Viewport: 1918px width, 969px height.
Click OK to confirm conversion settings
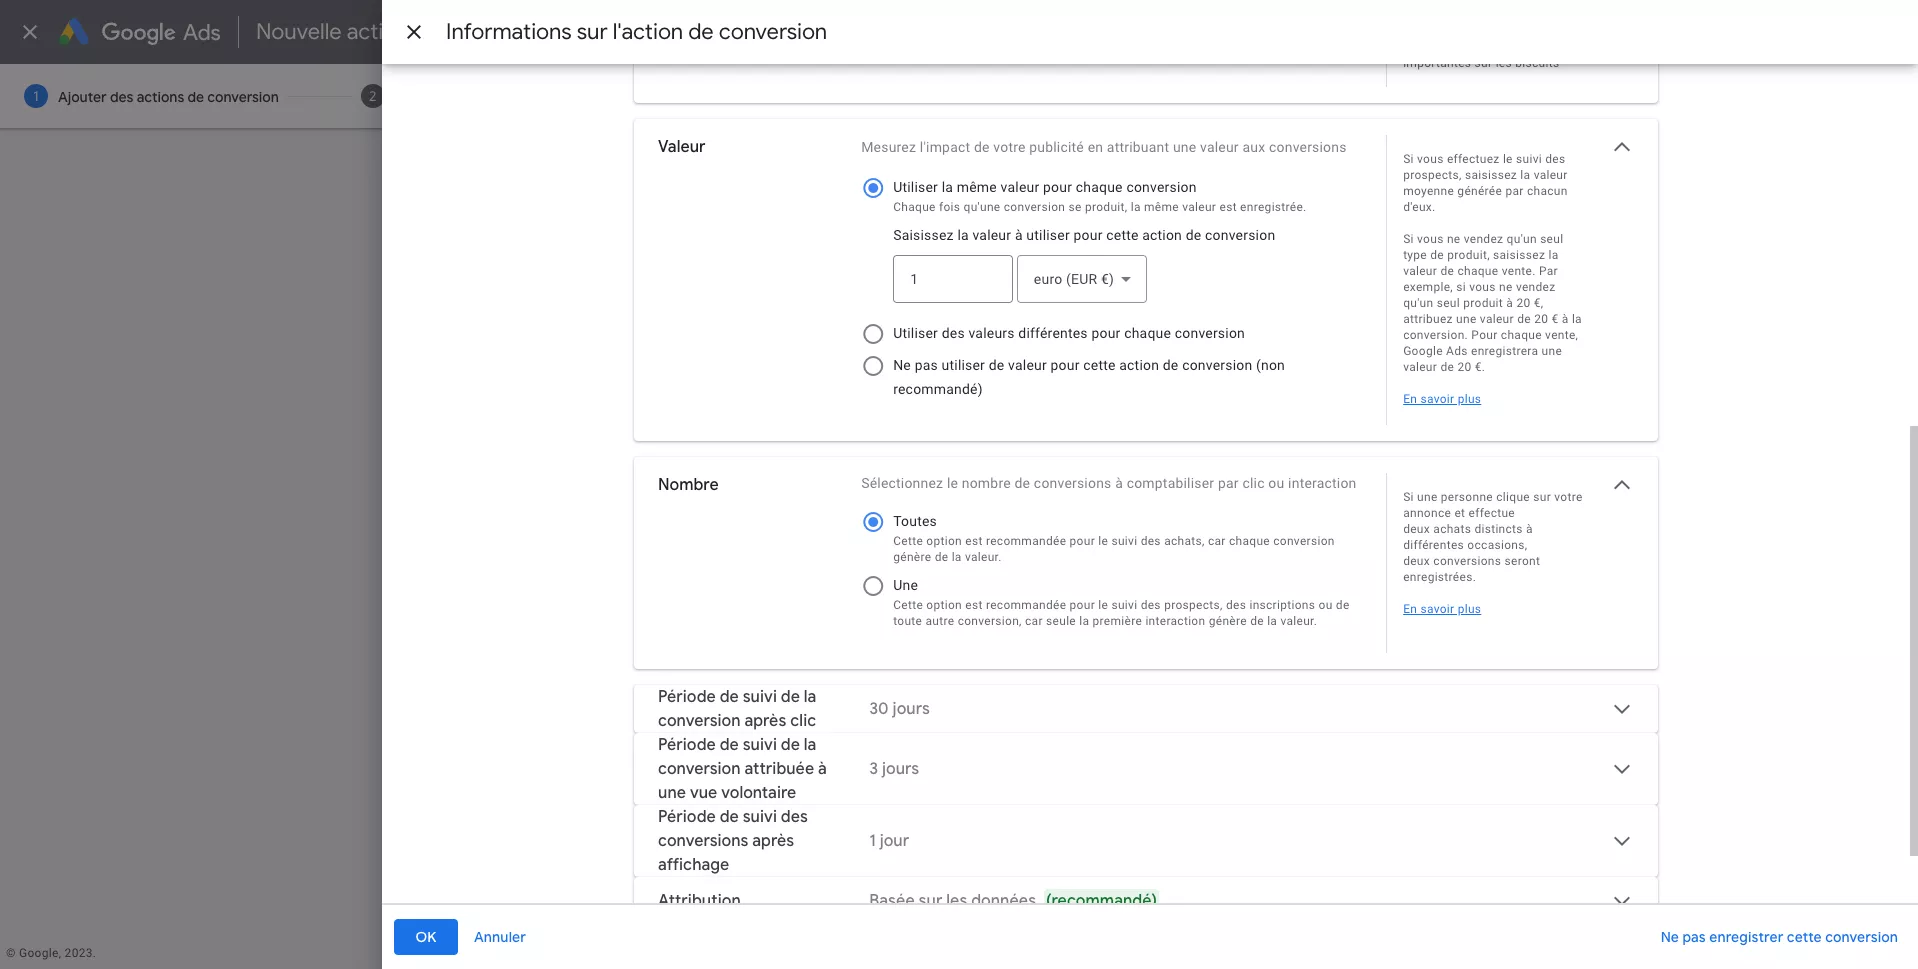(425, 937)
